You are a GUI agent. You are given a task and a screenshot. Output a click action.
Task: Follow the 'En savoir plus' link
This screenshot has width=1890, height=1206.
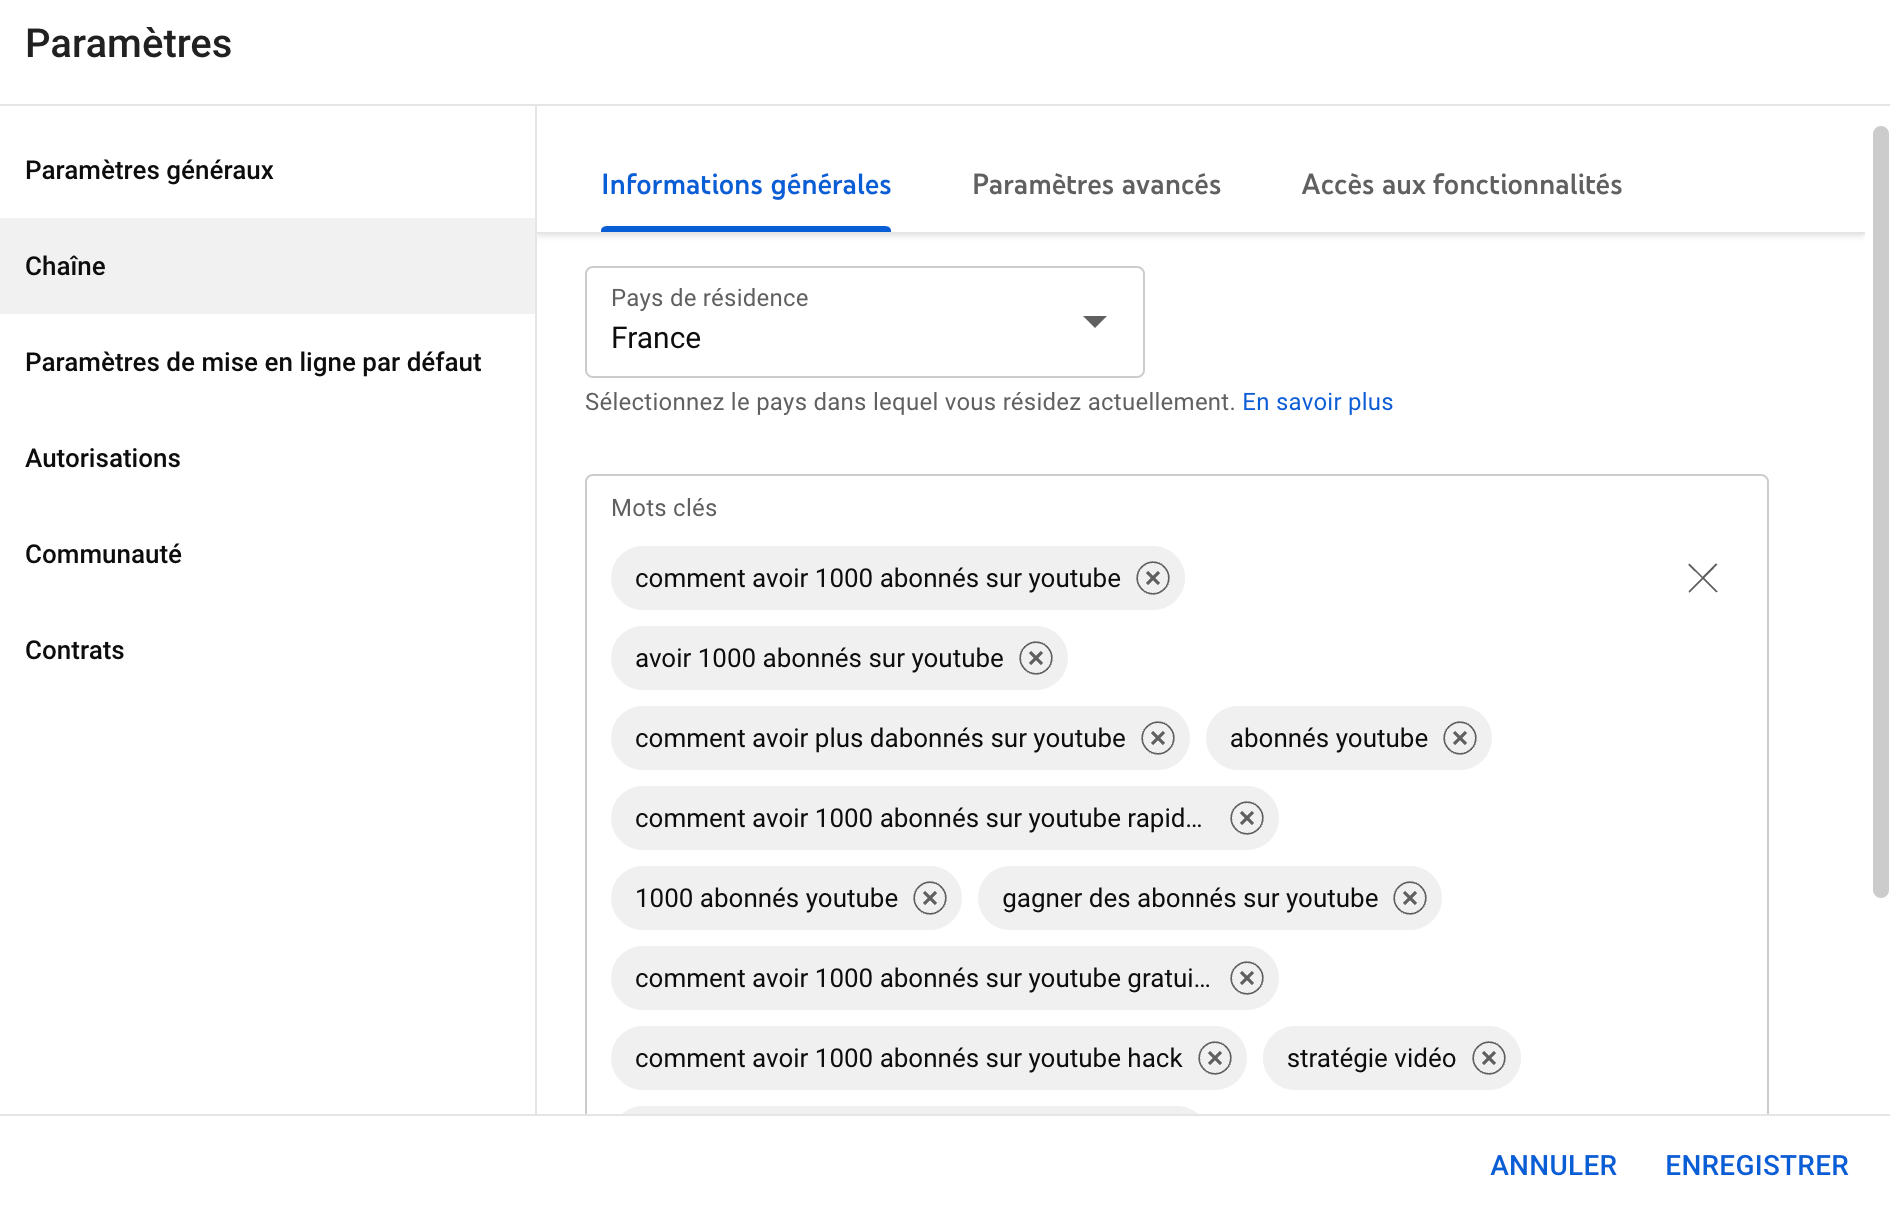pos(1317,402)
